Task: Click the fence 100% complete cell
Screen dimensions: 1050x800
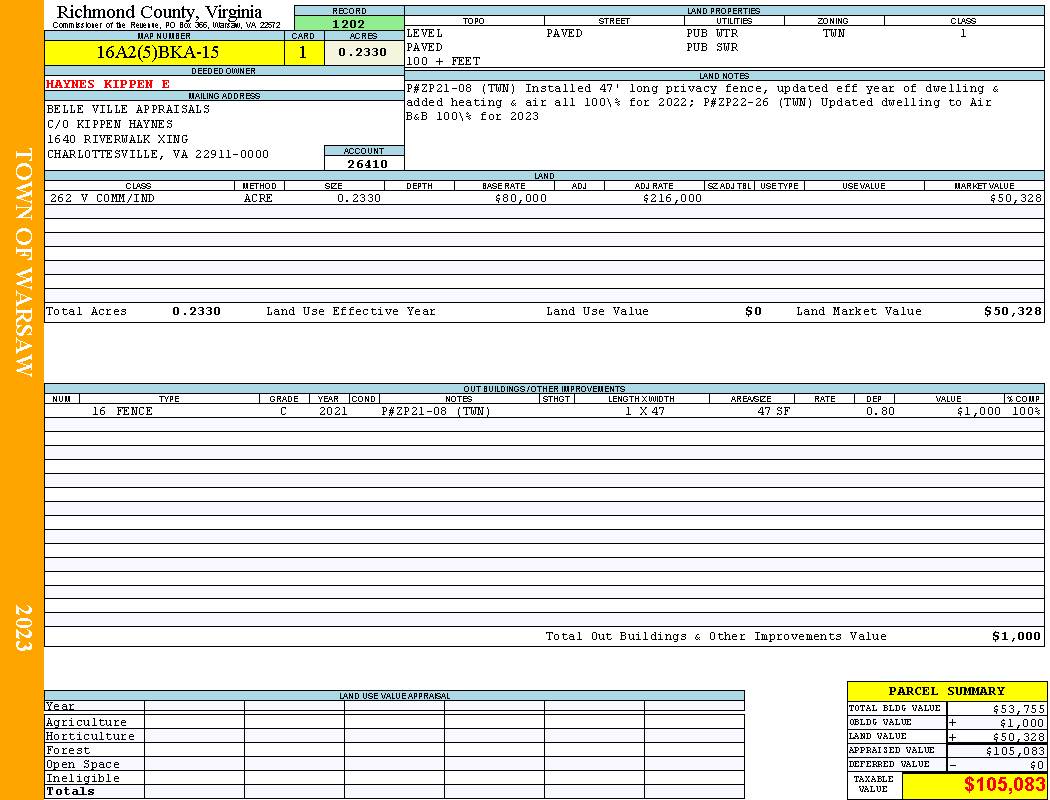Action: coord(1026,412)
